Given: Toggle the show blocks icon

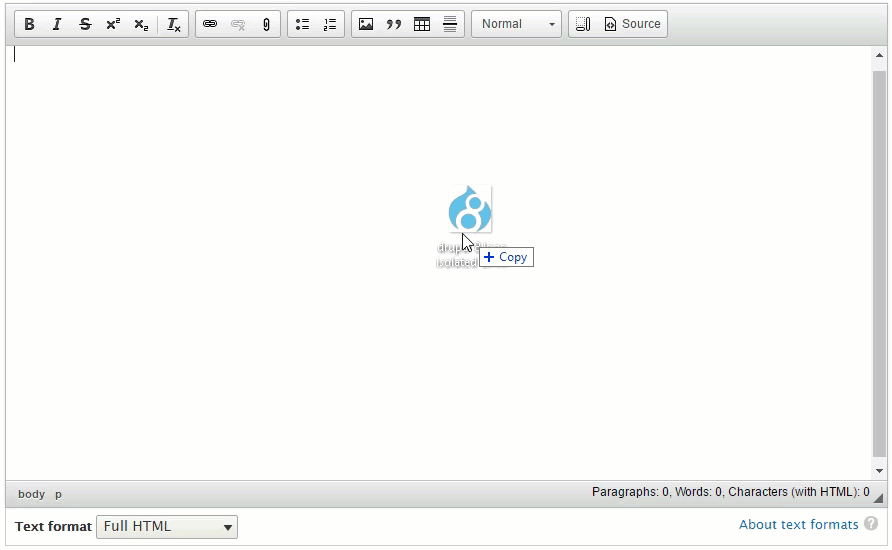Looking at the screenshot, I should click(583, 24).
